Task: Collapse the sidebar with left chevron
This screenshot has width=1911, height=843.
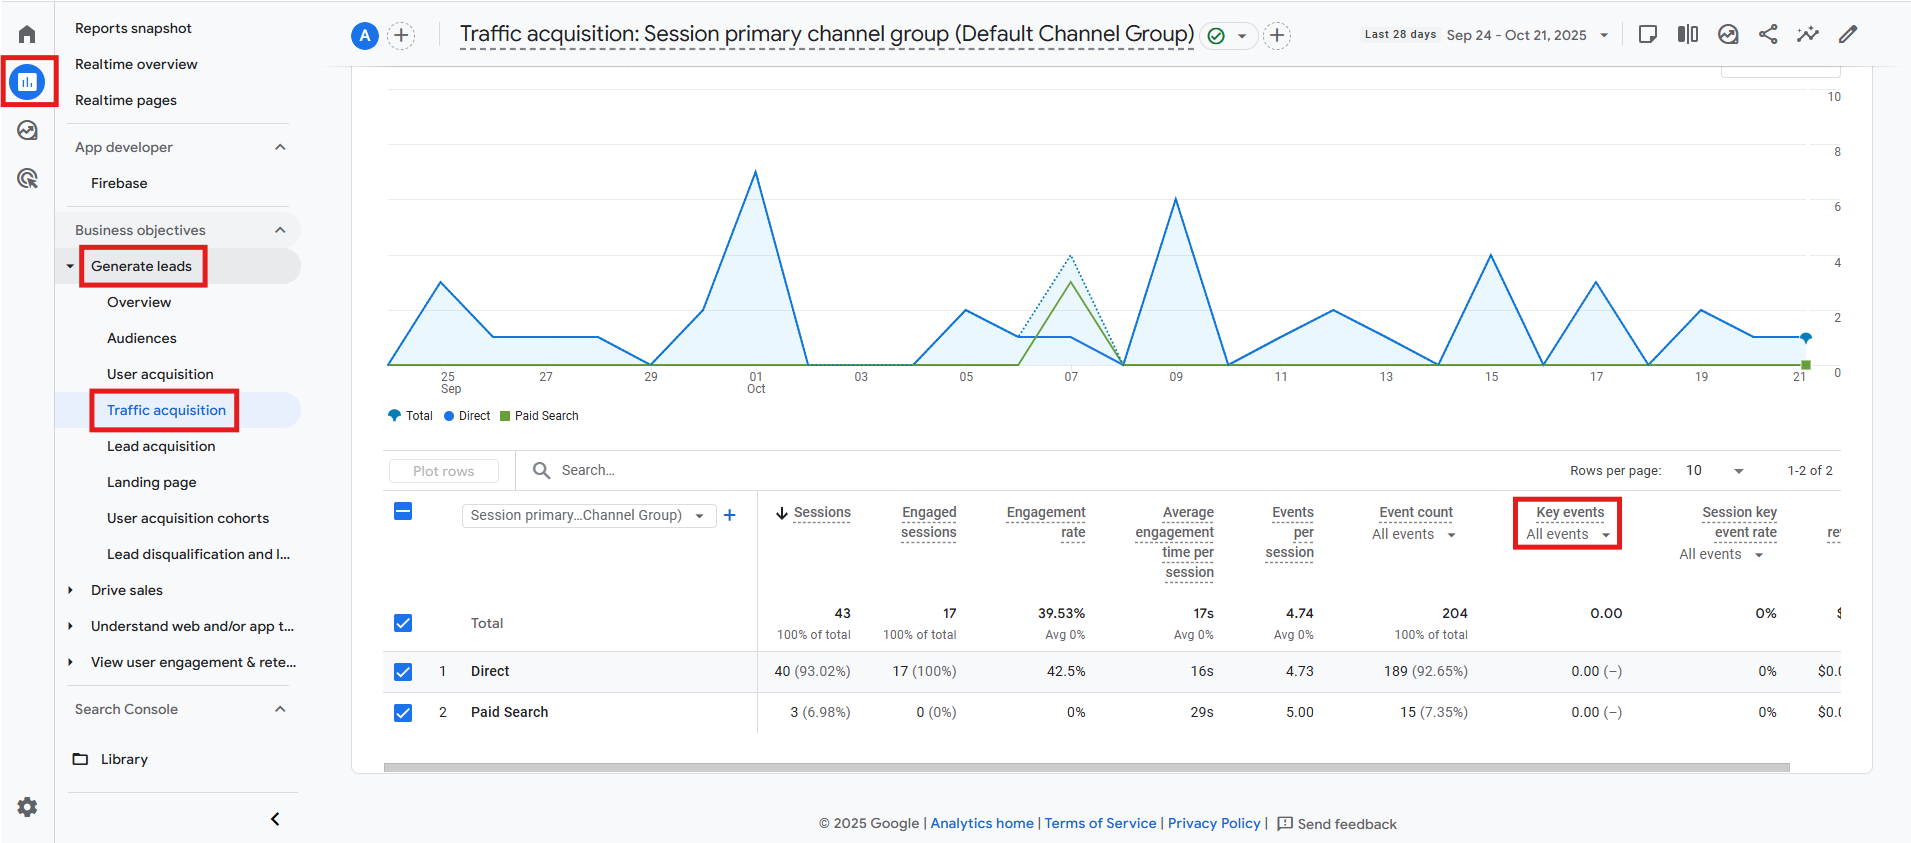Action: click(275, 819)
